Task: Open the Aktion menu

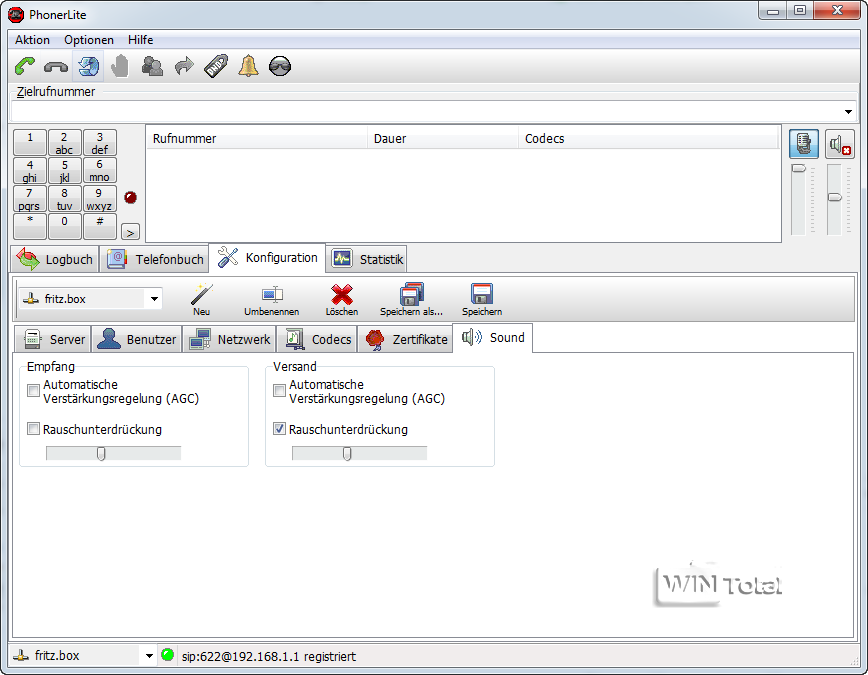Action: (32, 40)
